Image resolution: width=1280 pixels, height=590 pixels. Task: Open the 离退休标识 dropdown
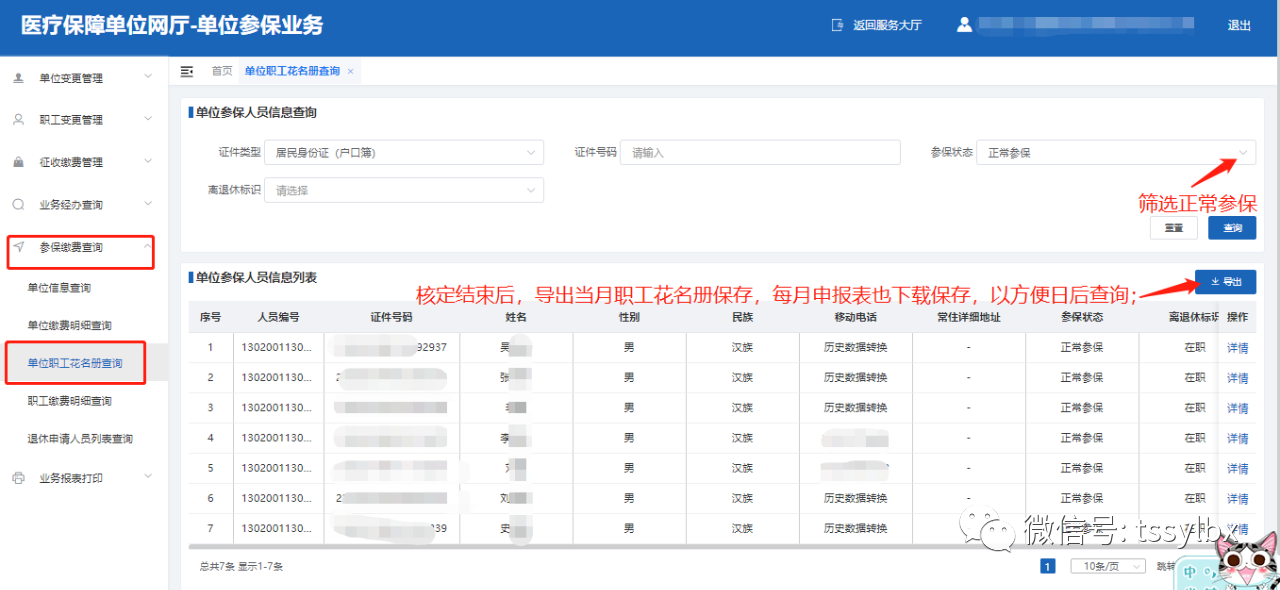pyautogui.click(x=403, y=190)
